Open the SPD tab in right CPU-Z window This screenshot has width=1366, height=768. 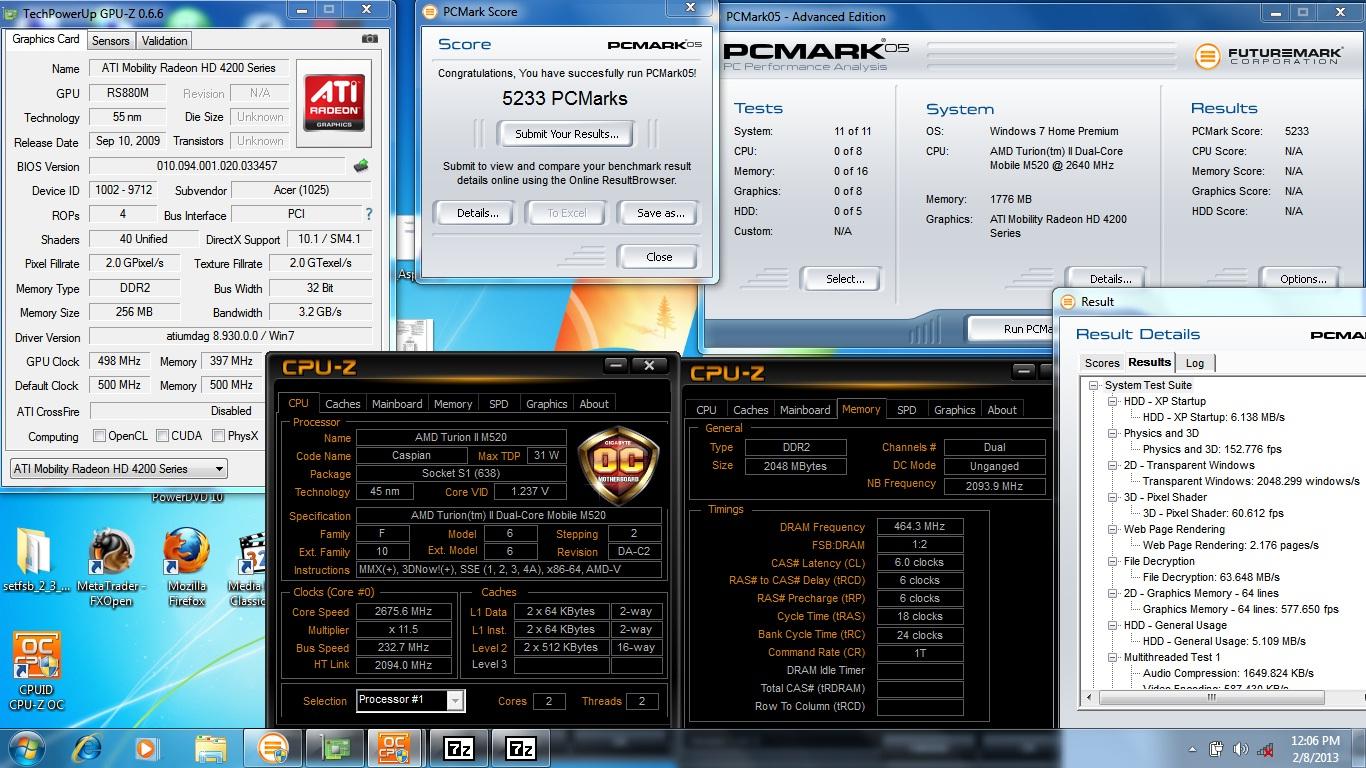[x=906, y=410]
